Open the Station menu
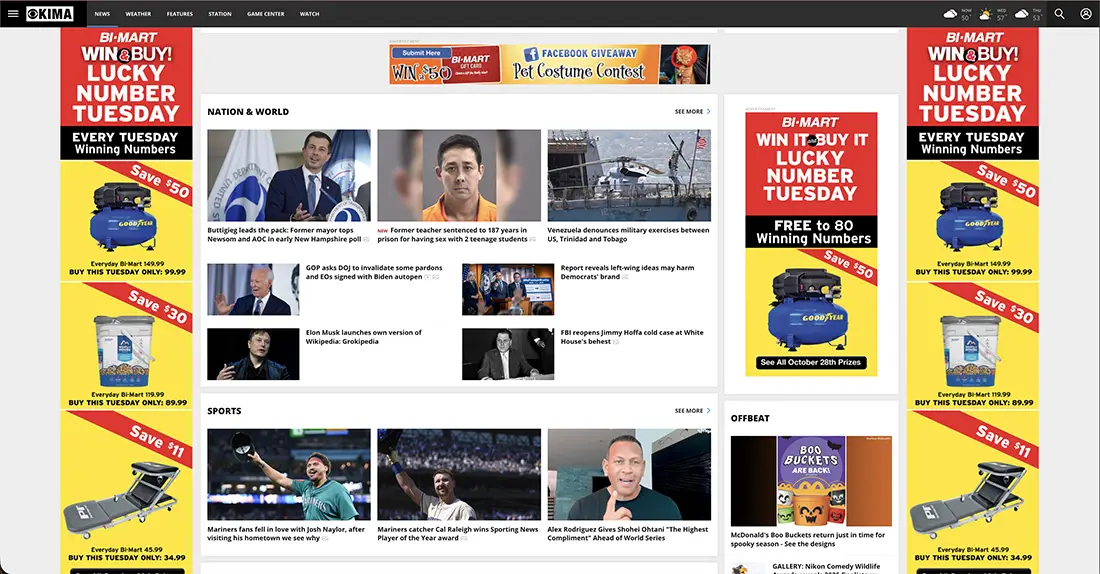The width and height of the screenshot is (1100, 574). [220, 13]
